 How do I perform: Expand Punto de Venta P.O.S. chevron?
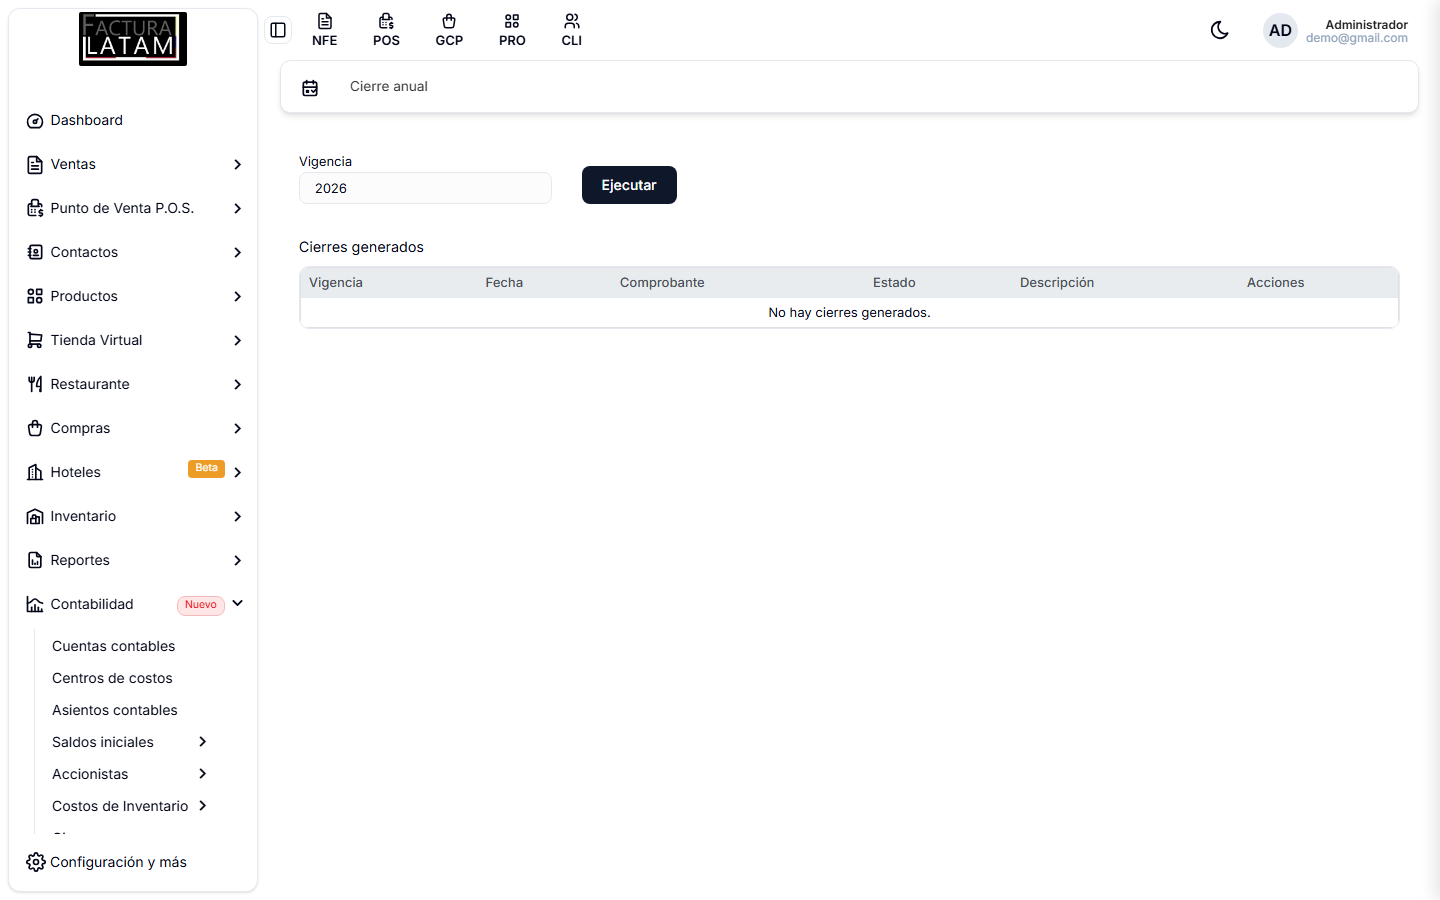coord(237,208)
